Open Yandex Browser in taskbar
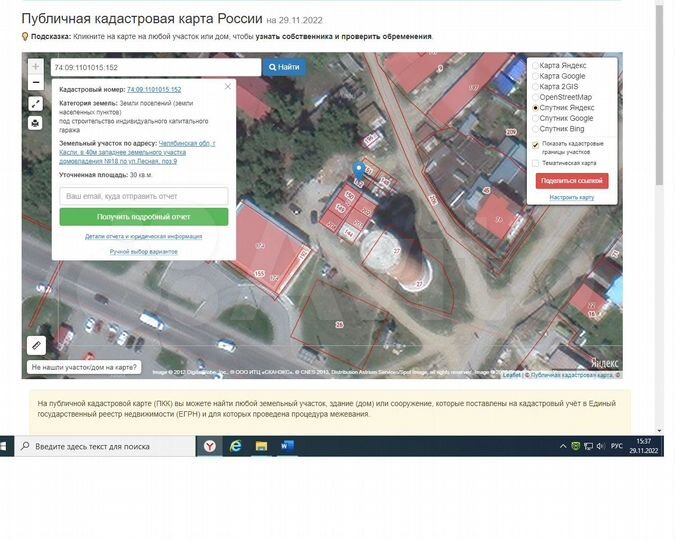The image size is (675, 540). (210, 447)
